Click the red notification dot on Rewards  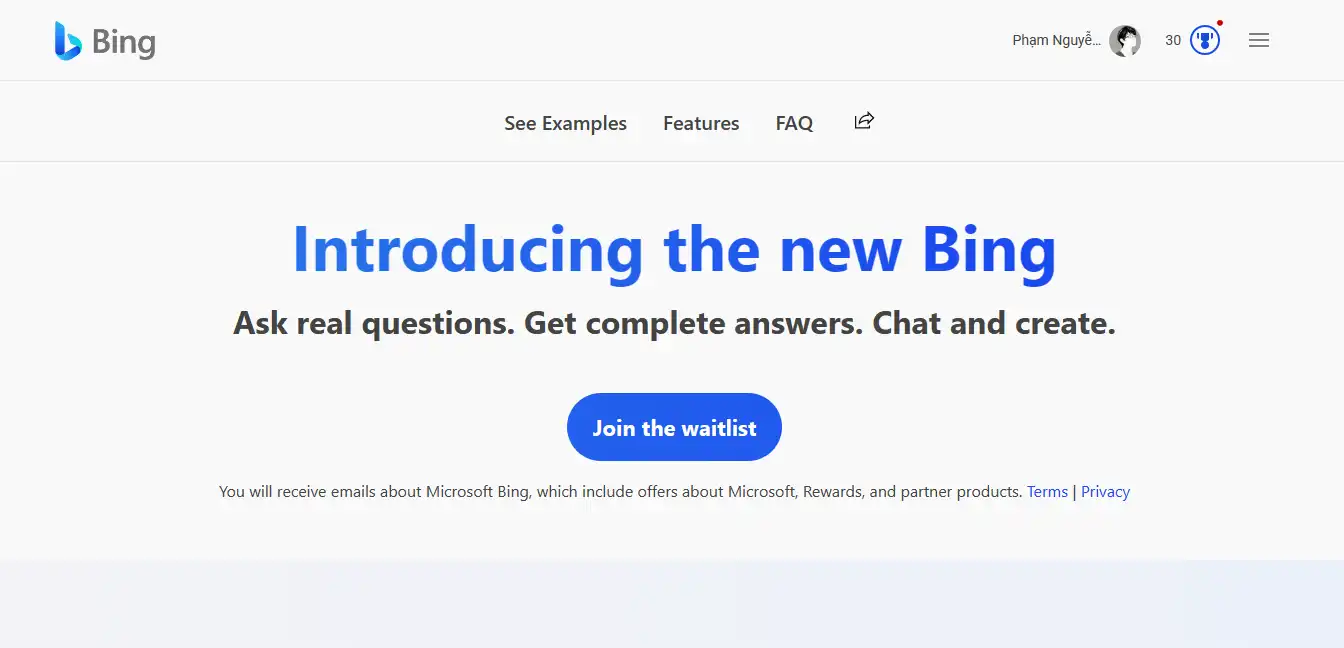pyautogui.click(x=1220, y=23)
